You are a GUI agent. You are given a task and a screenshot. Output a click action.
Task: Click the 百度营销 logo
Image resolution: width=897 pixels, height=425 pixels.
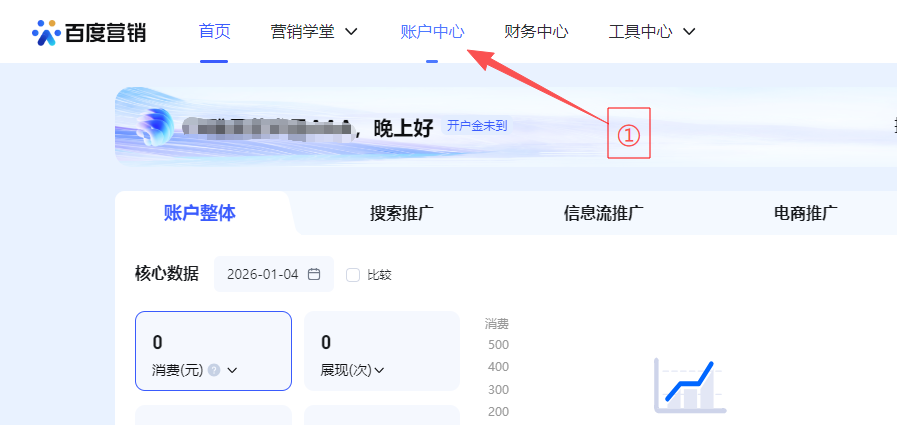click(90, 32)
